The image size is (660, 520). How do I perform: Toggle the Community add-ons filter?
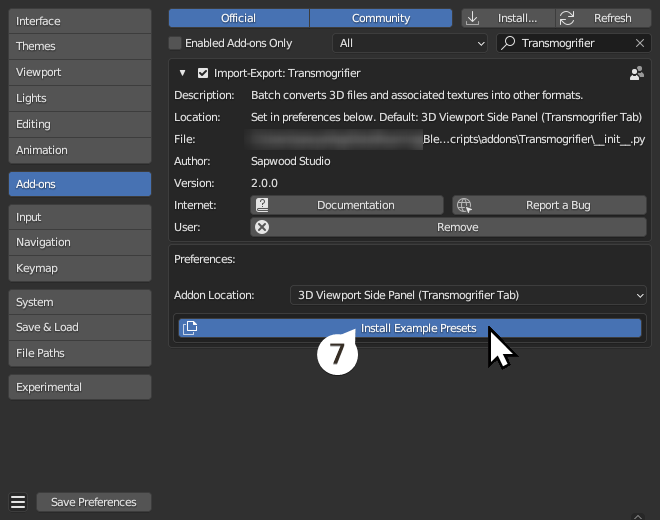click(380, 18)
